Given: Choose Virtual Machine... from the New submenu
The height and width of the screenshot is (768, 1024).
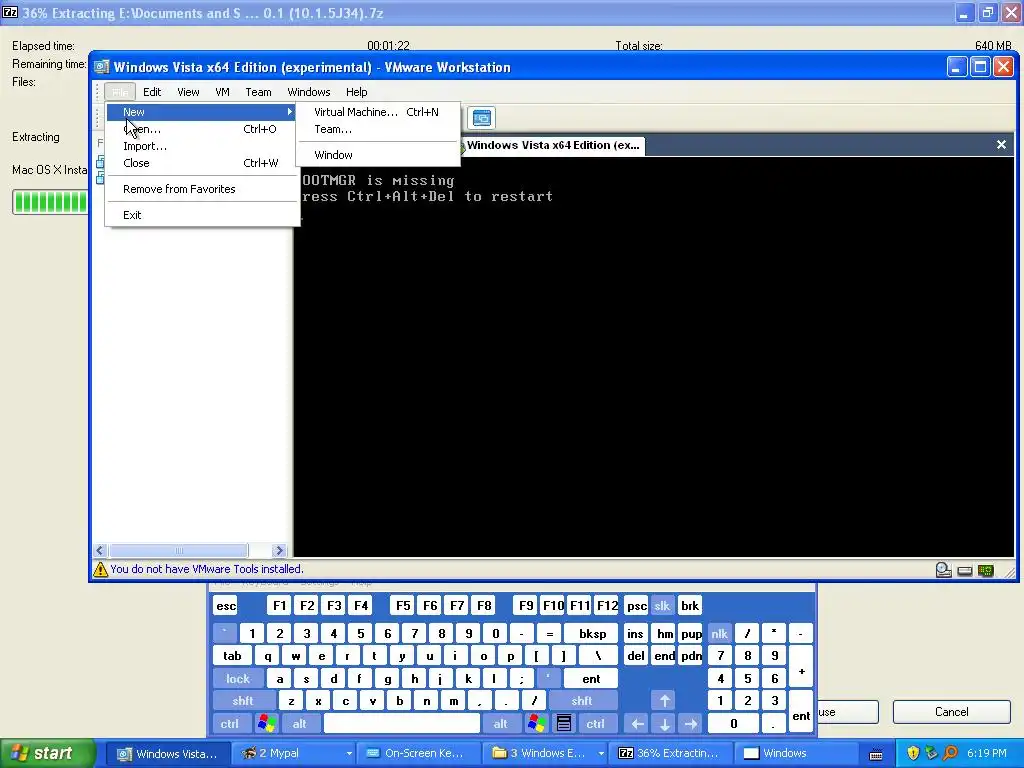Looking at the screenshot, I should 377,112.
